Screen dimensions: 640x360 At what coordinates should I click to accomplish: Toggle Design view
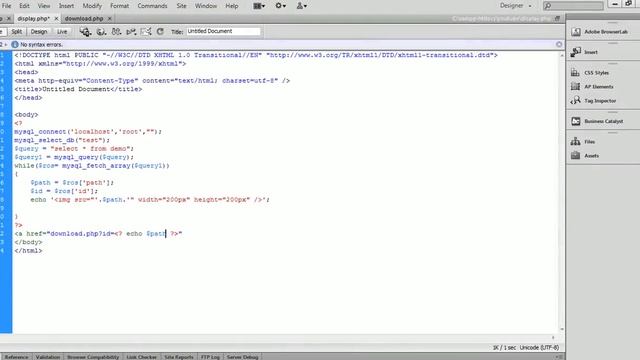pos(39,31)
